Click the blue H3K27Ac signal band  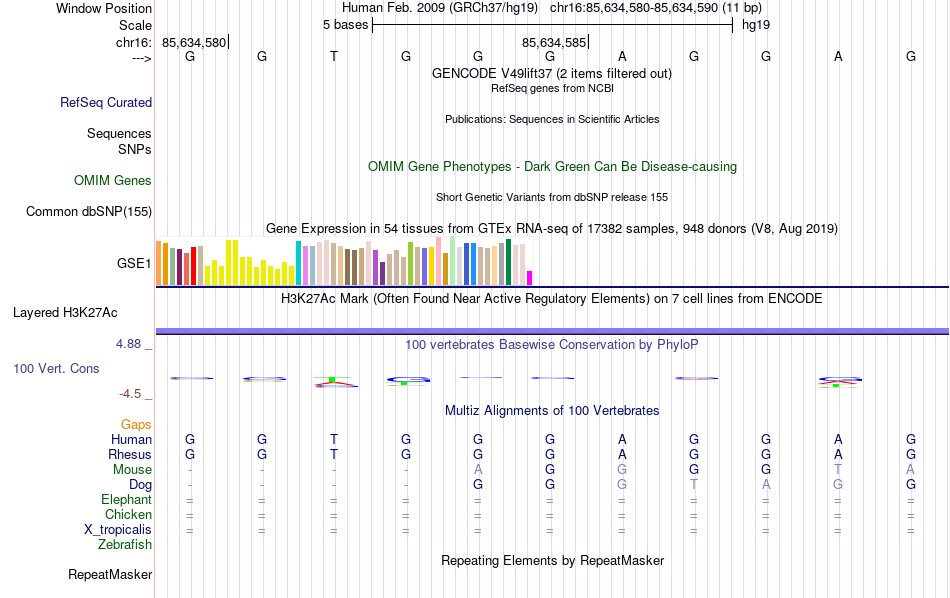click(x=552, y=331)
